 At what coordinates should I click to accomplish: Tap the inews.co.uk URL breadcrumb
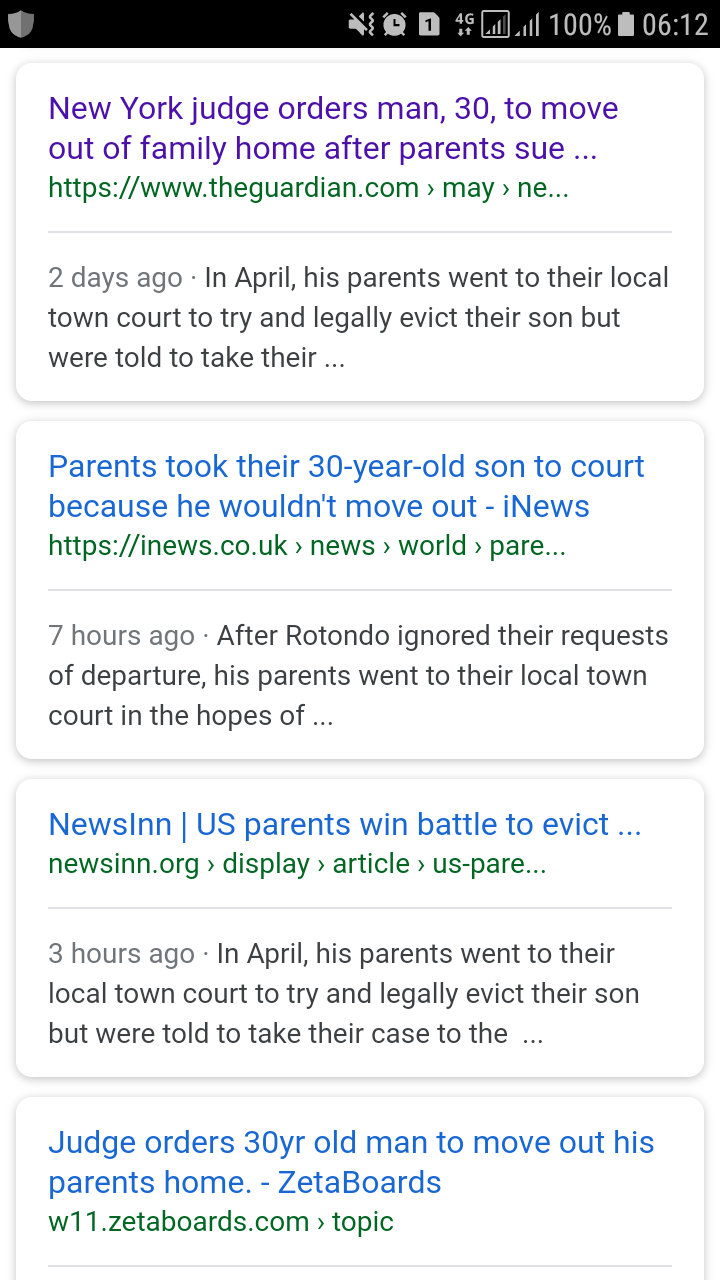307,546
